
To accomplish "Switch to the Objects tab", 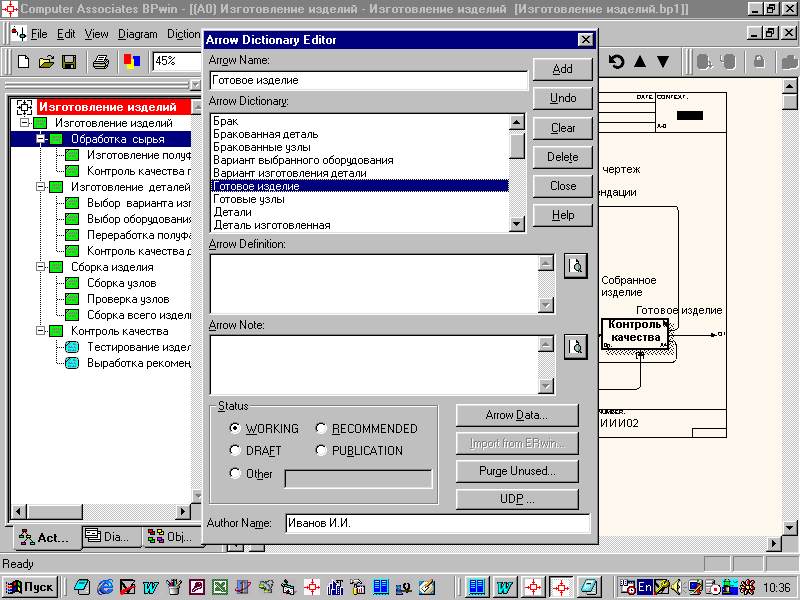I will click(x=171, y=536).
